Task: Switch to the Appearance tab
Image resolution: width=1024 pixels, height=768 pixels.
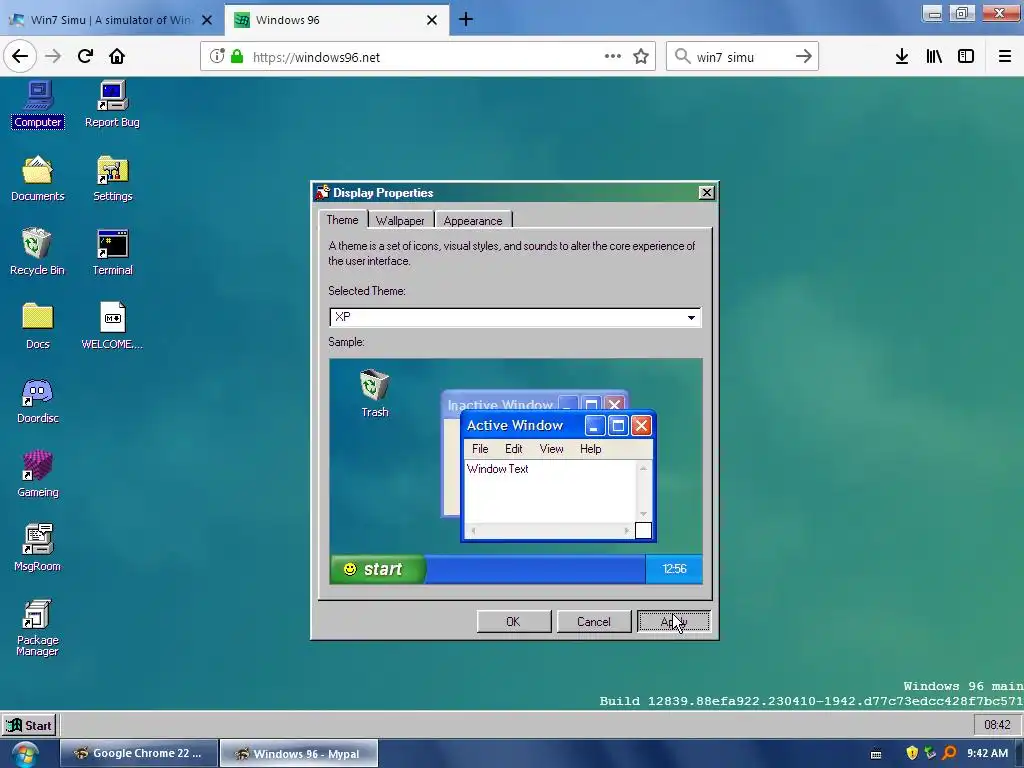Action: [x=473, y=221]
